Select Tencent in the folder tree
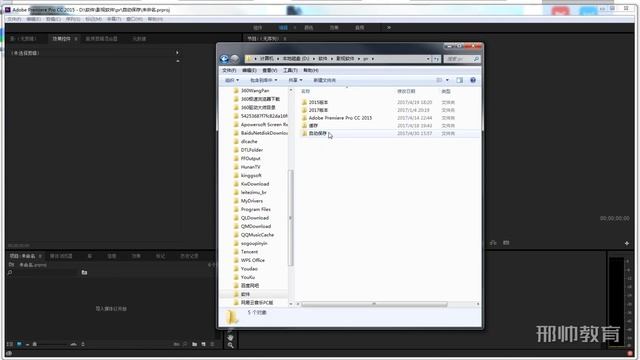Viewport: 640px width, 360px height. pyautogui.click(x=249, y=252)
